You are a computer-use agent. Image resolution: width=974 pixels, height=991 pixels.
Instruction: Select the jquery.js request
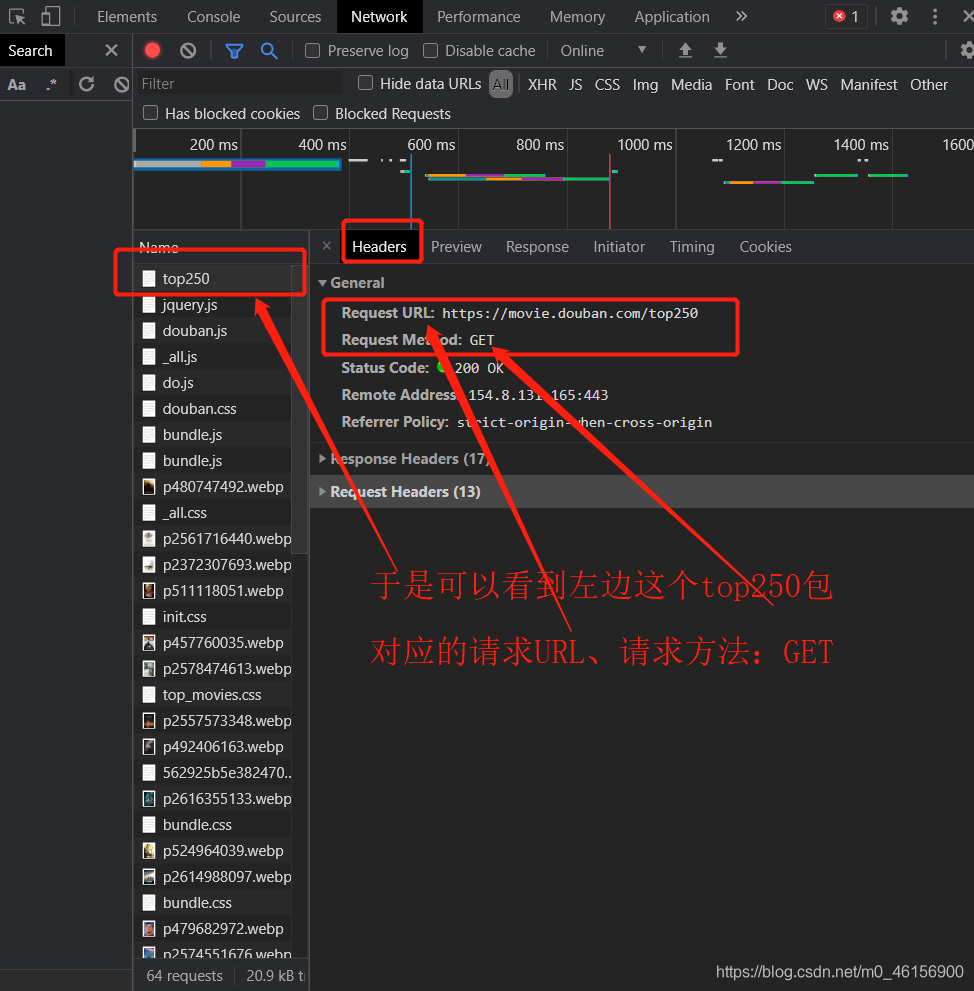(212, 305)
